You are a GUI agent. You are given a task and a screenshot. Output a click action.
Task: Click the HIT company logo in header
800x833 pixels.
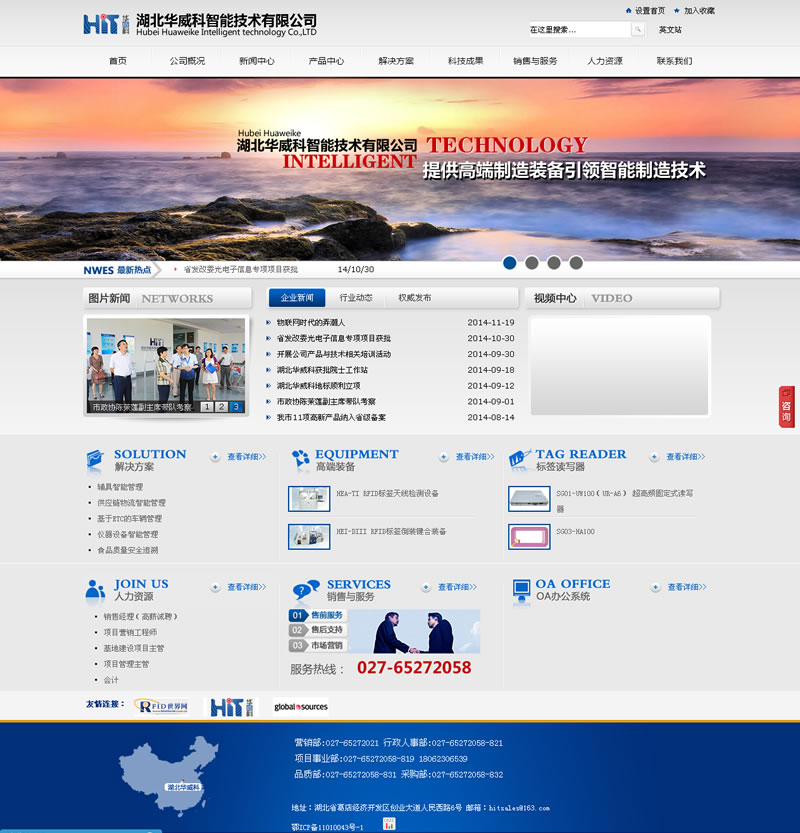[107, 24]
